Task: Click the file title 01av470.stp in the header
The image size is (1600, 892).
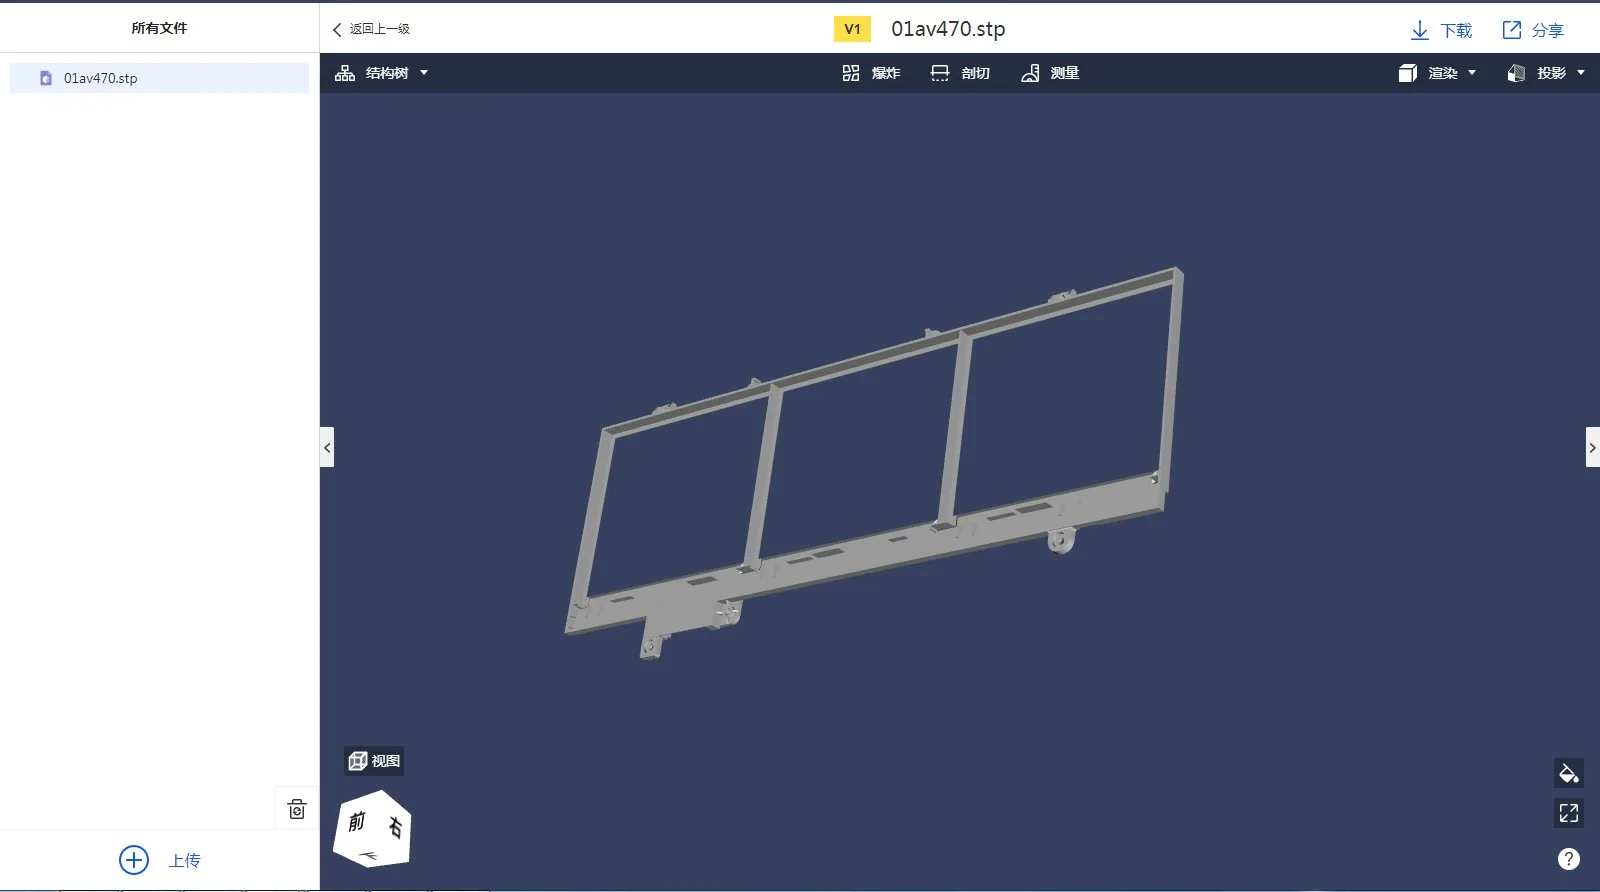Action: click(948, 29)
